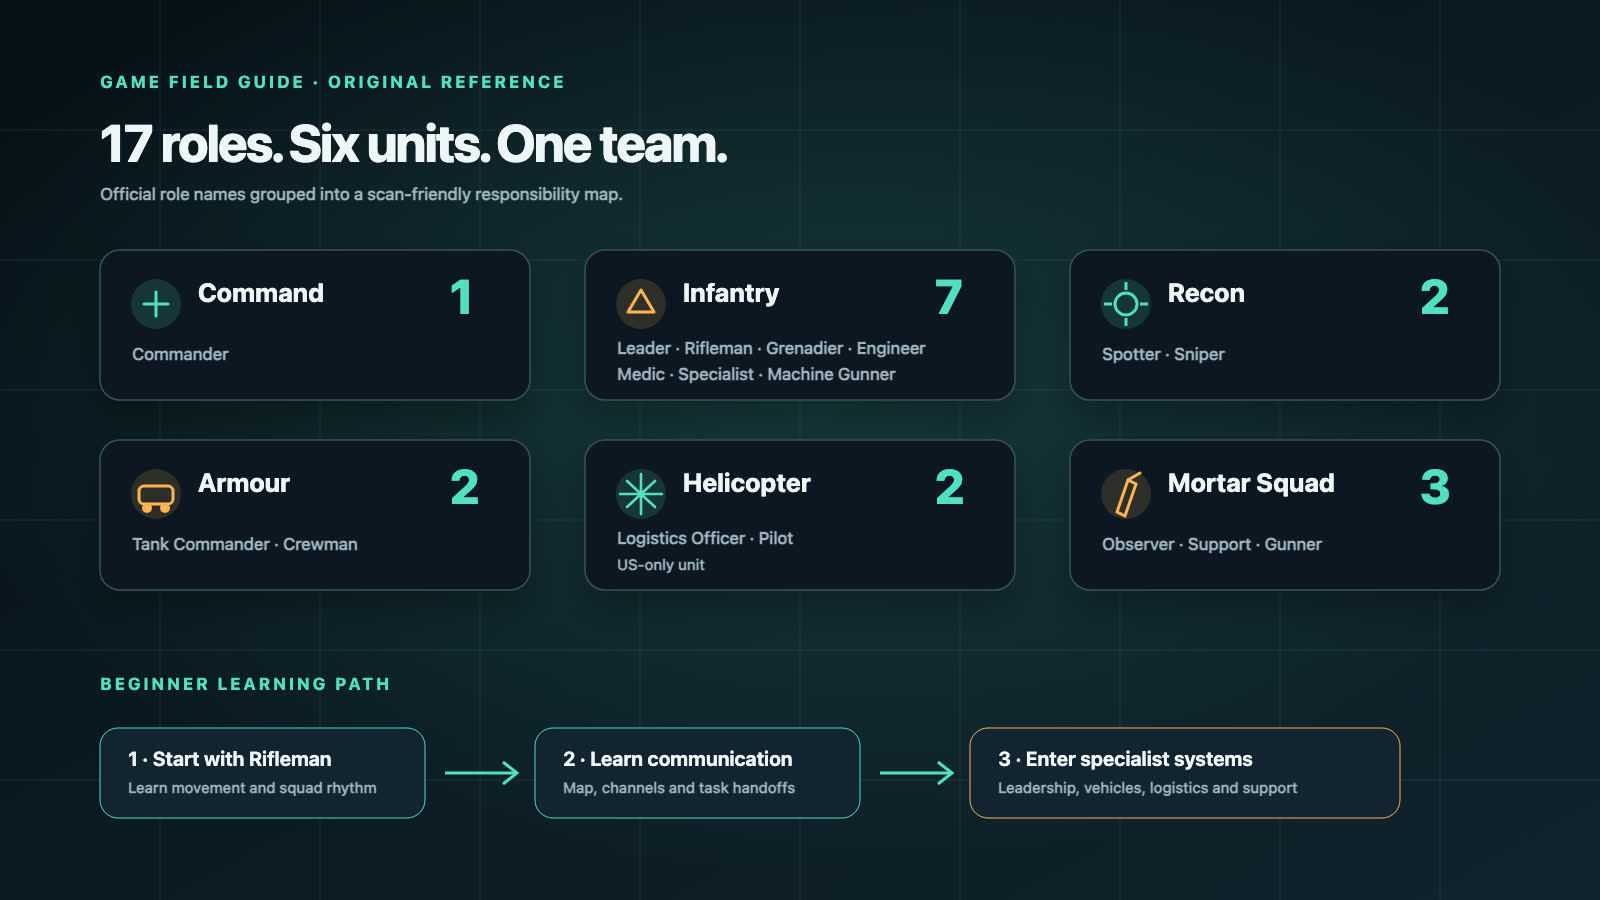Click the 'Observer · Support · Gunner' role list
Image resolution: width=1600 pixels, height=900 pixels.
point(1212,544)
